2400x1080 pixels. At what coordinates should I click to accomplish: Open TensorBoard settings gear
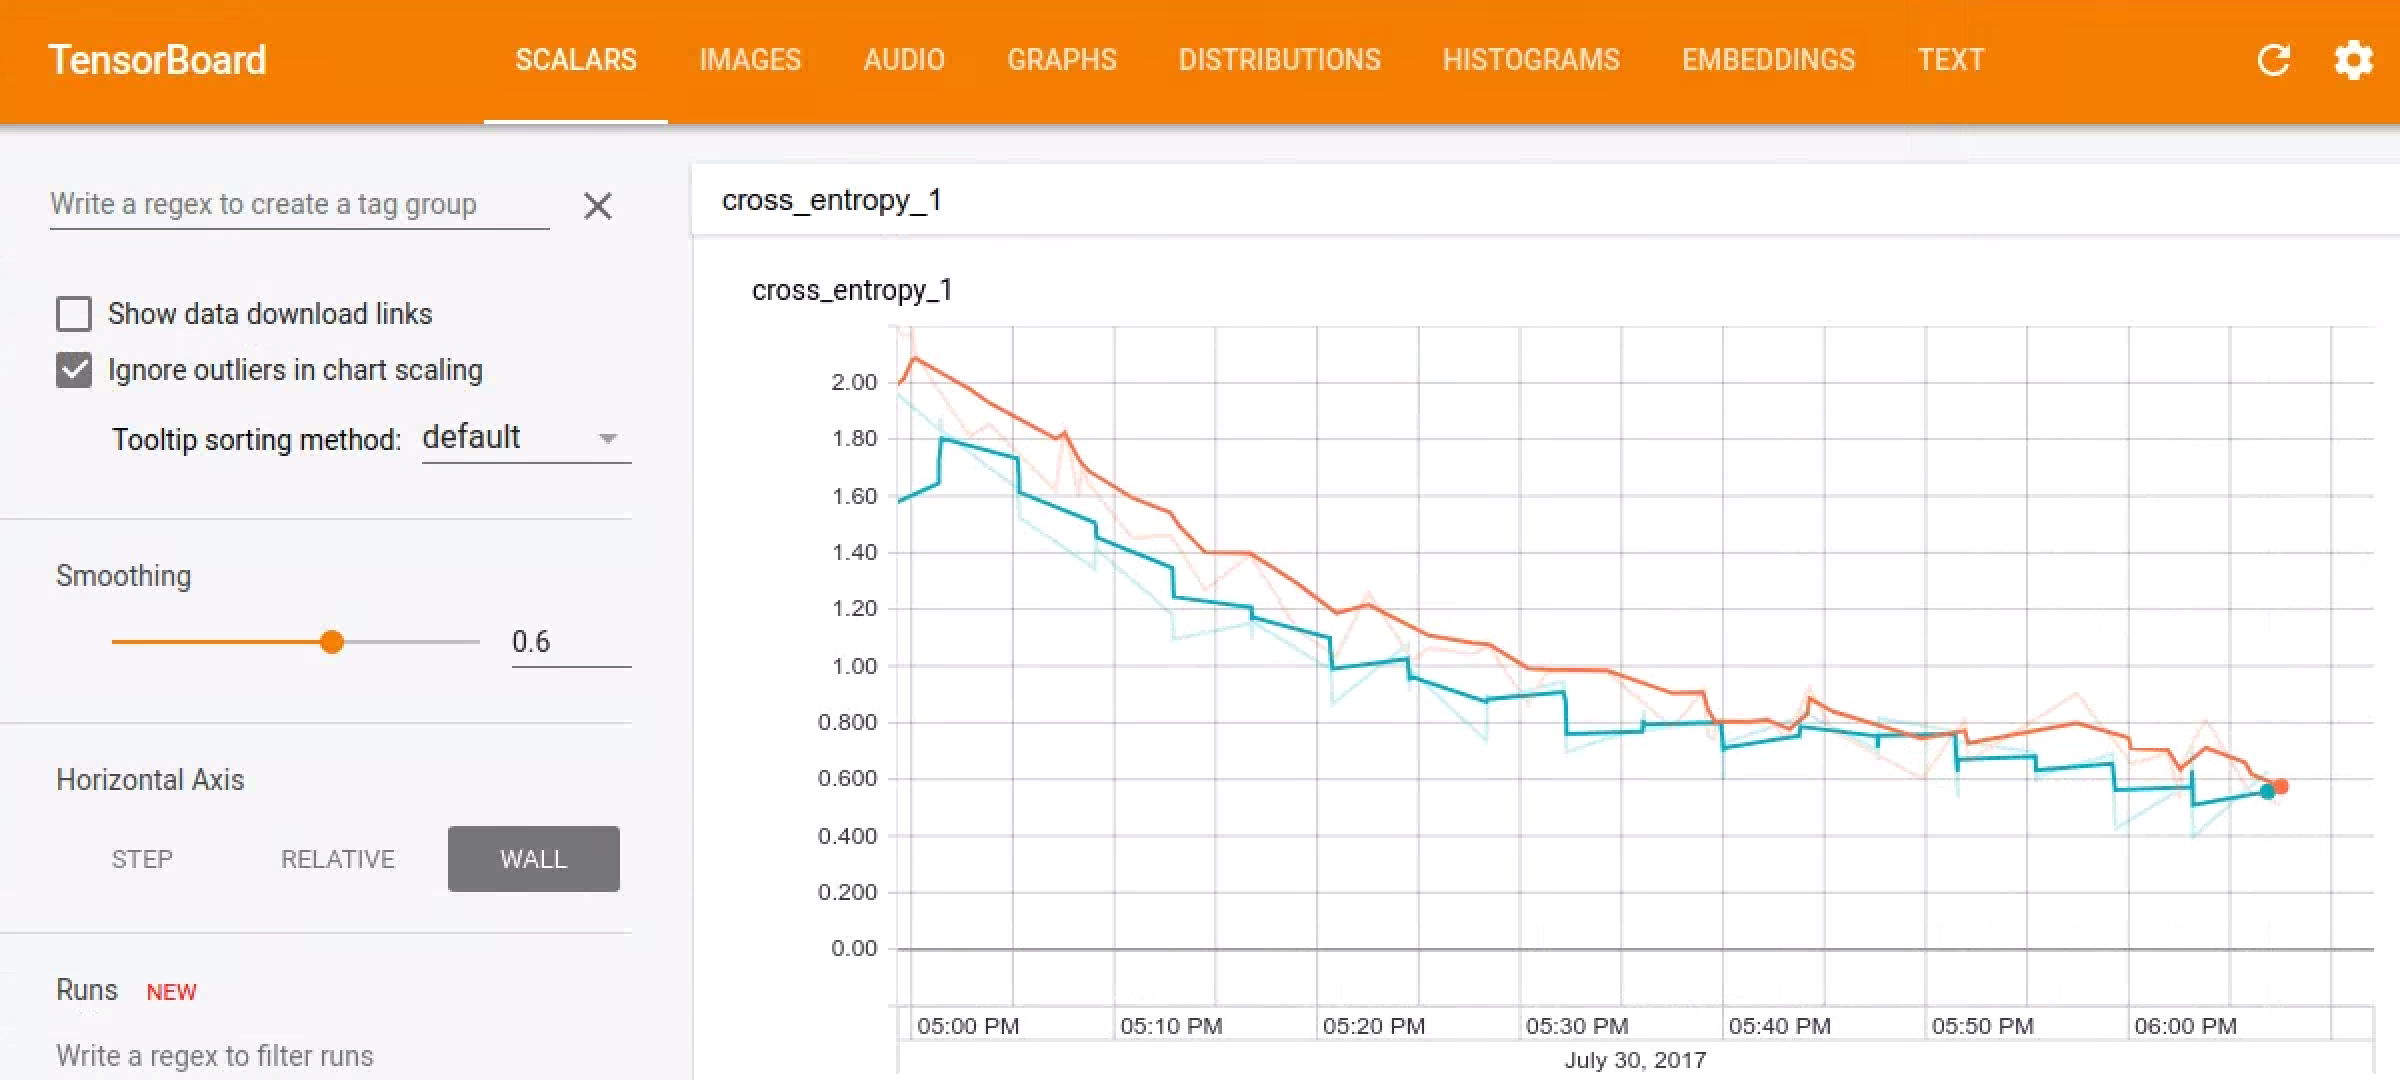coord(2354,60)
